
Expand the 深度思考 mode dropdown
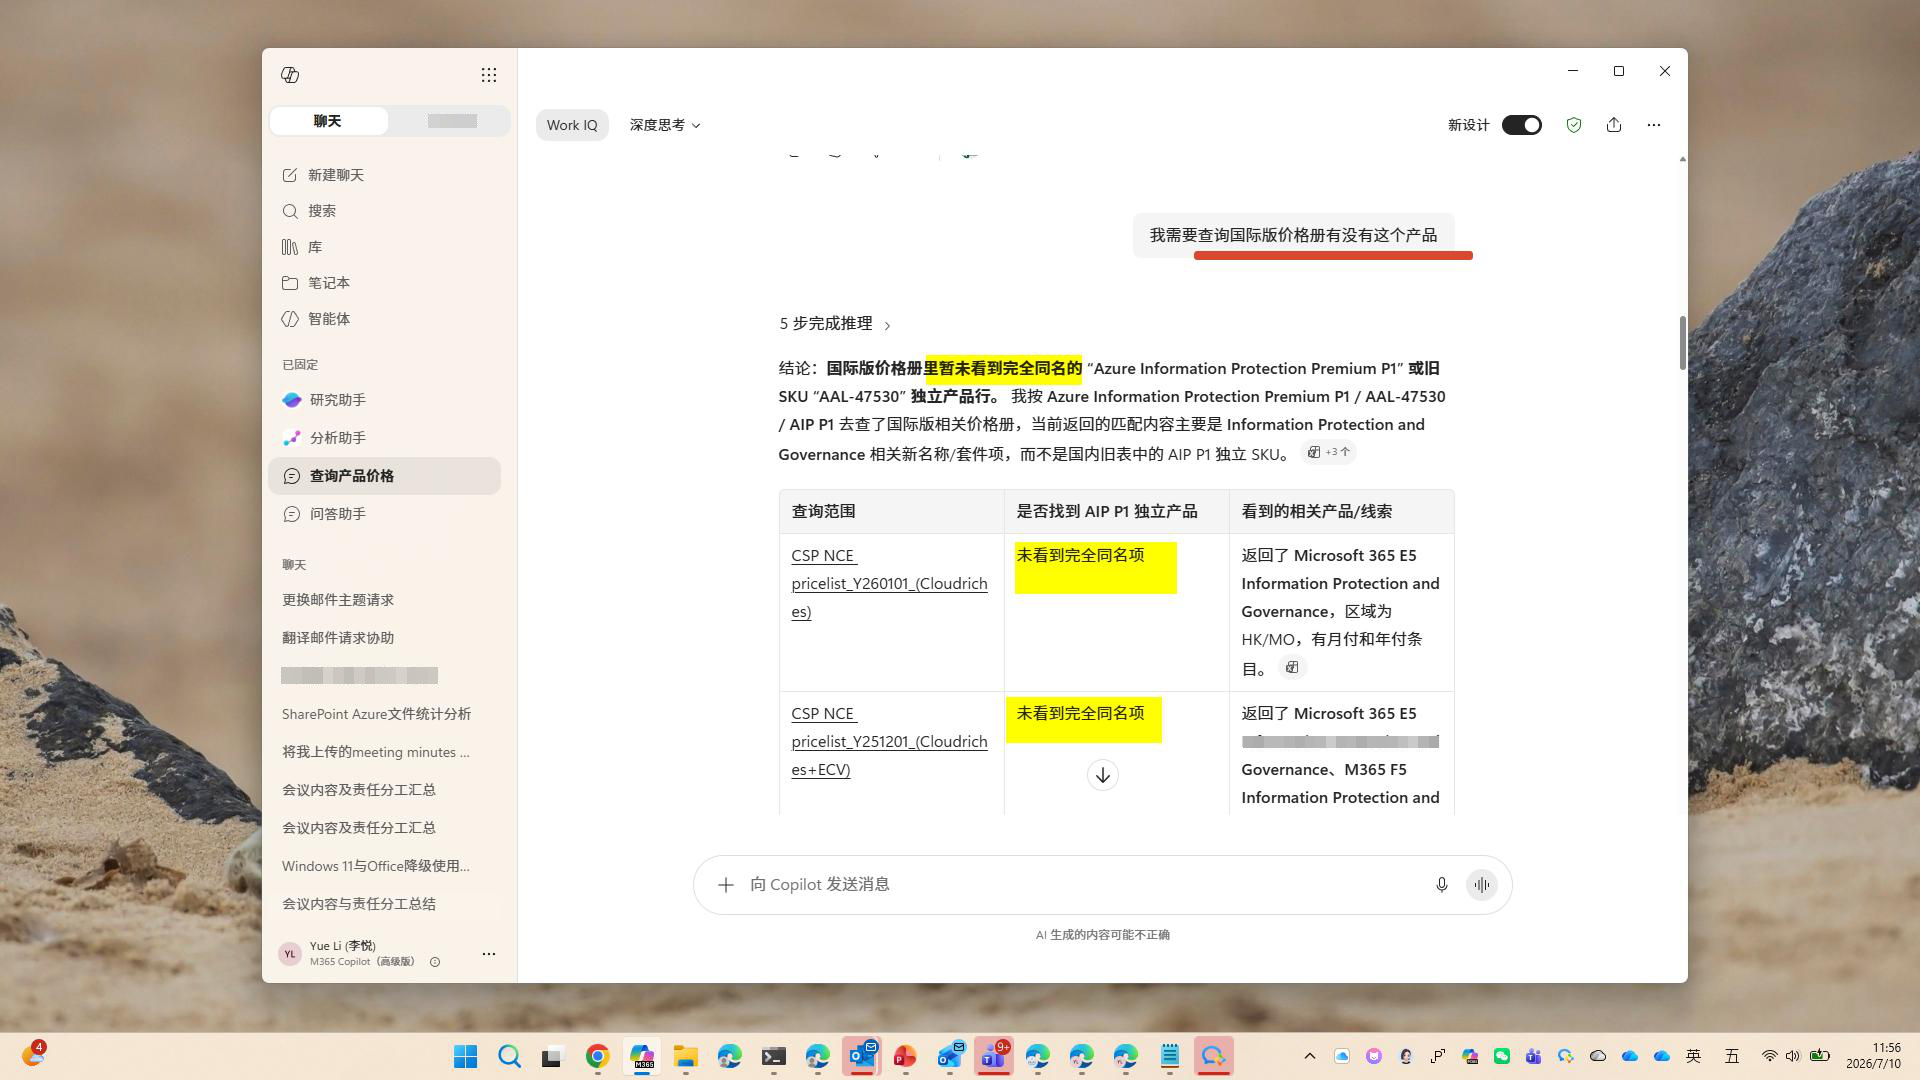[x=665, y=125]
